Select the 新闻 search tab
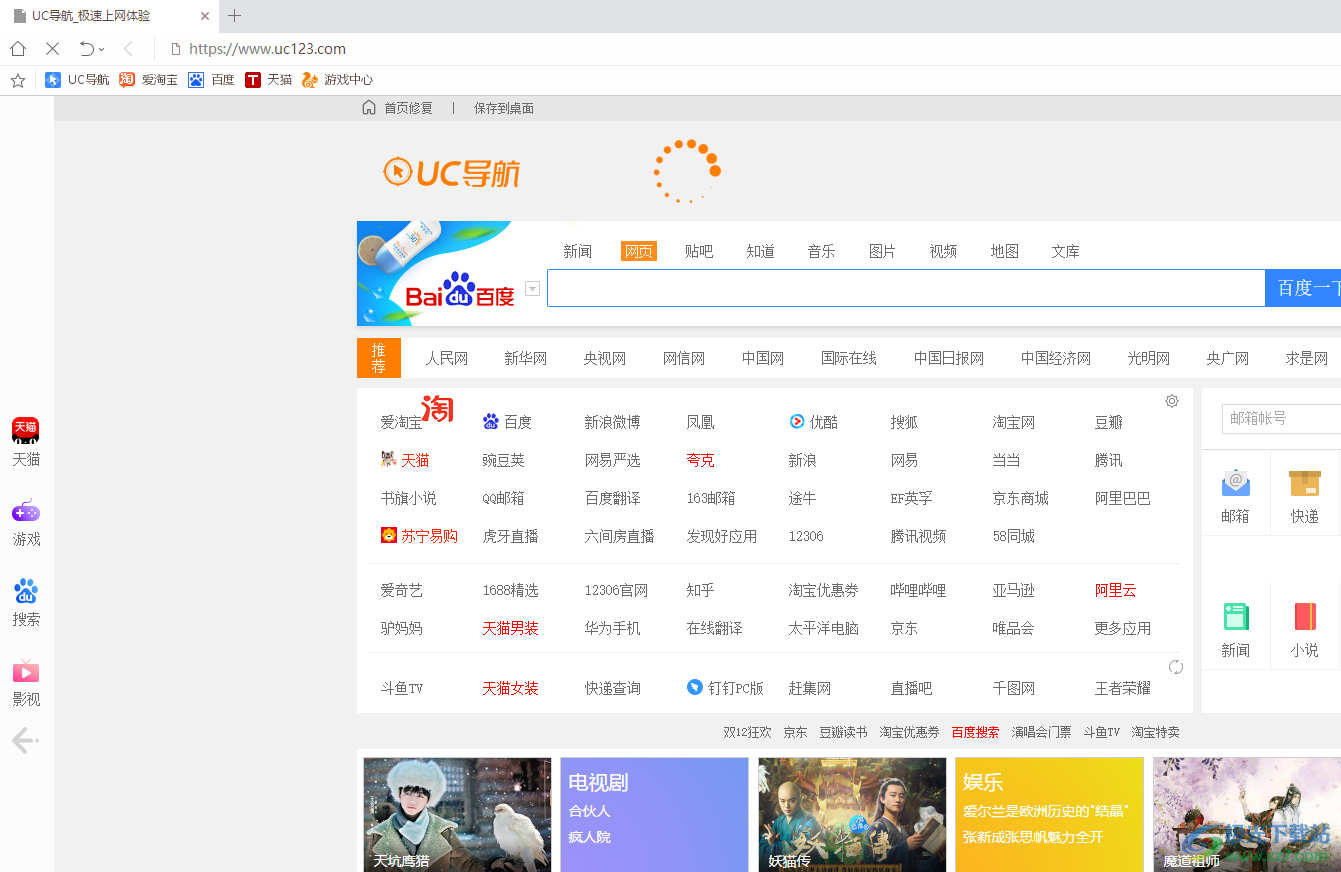This screenshot has height=872, width=1341. [x=577, y=251]
